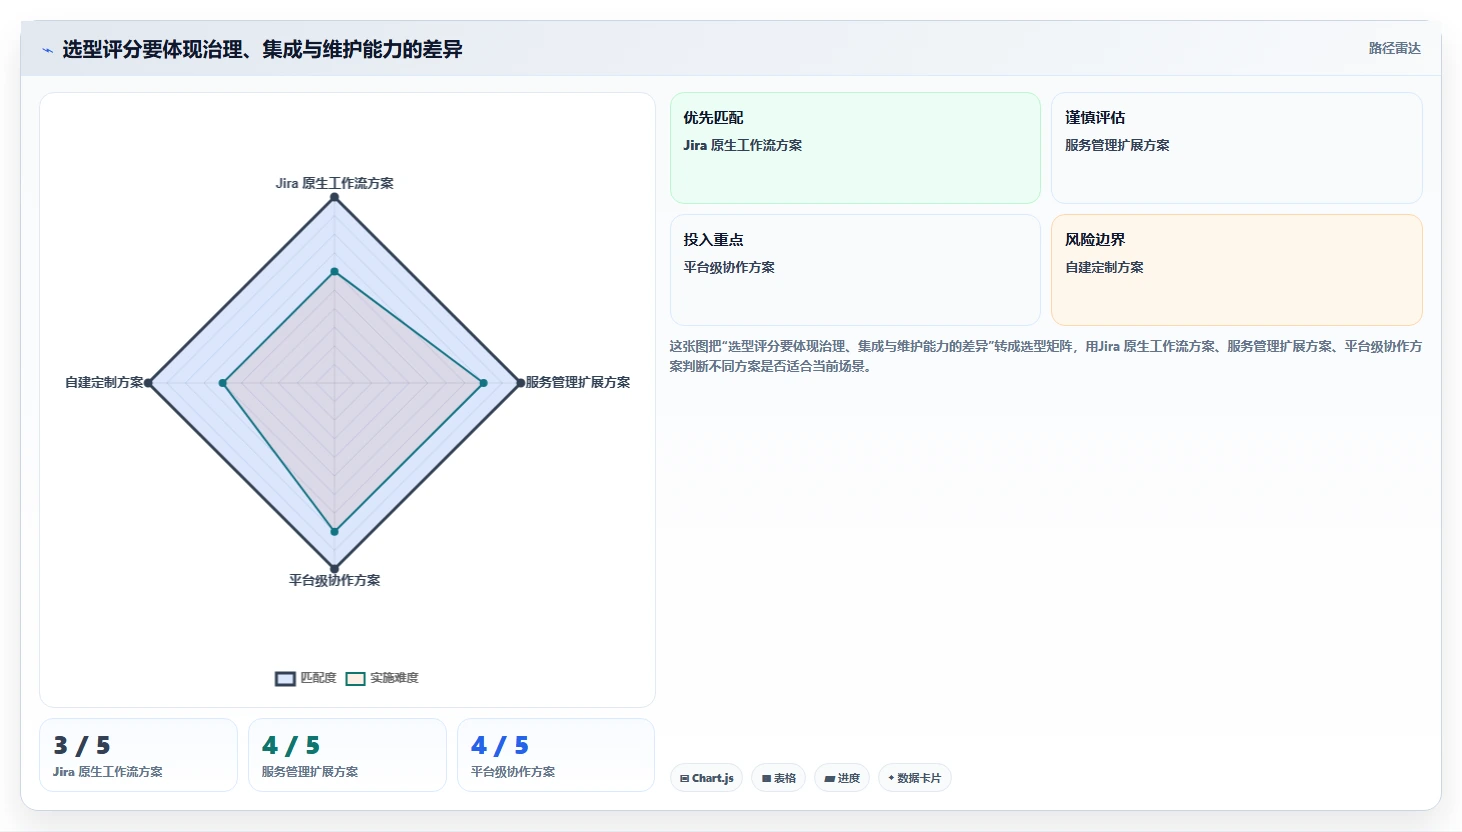Toggle the 实施难度 legend swatch
The width and height of the screenshot is (1462, 832).
355,678
